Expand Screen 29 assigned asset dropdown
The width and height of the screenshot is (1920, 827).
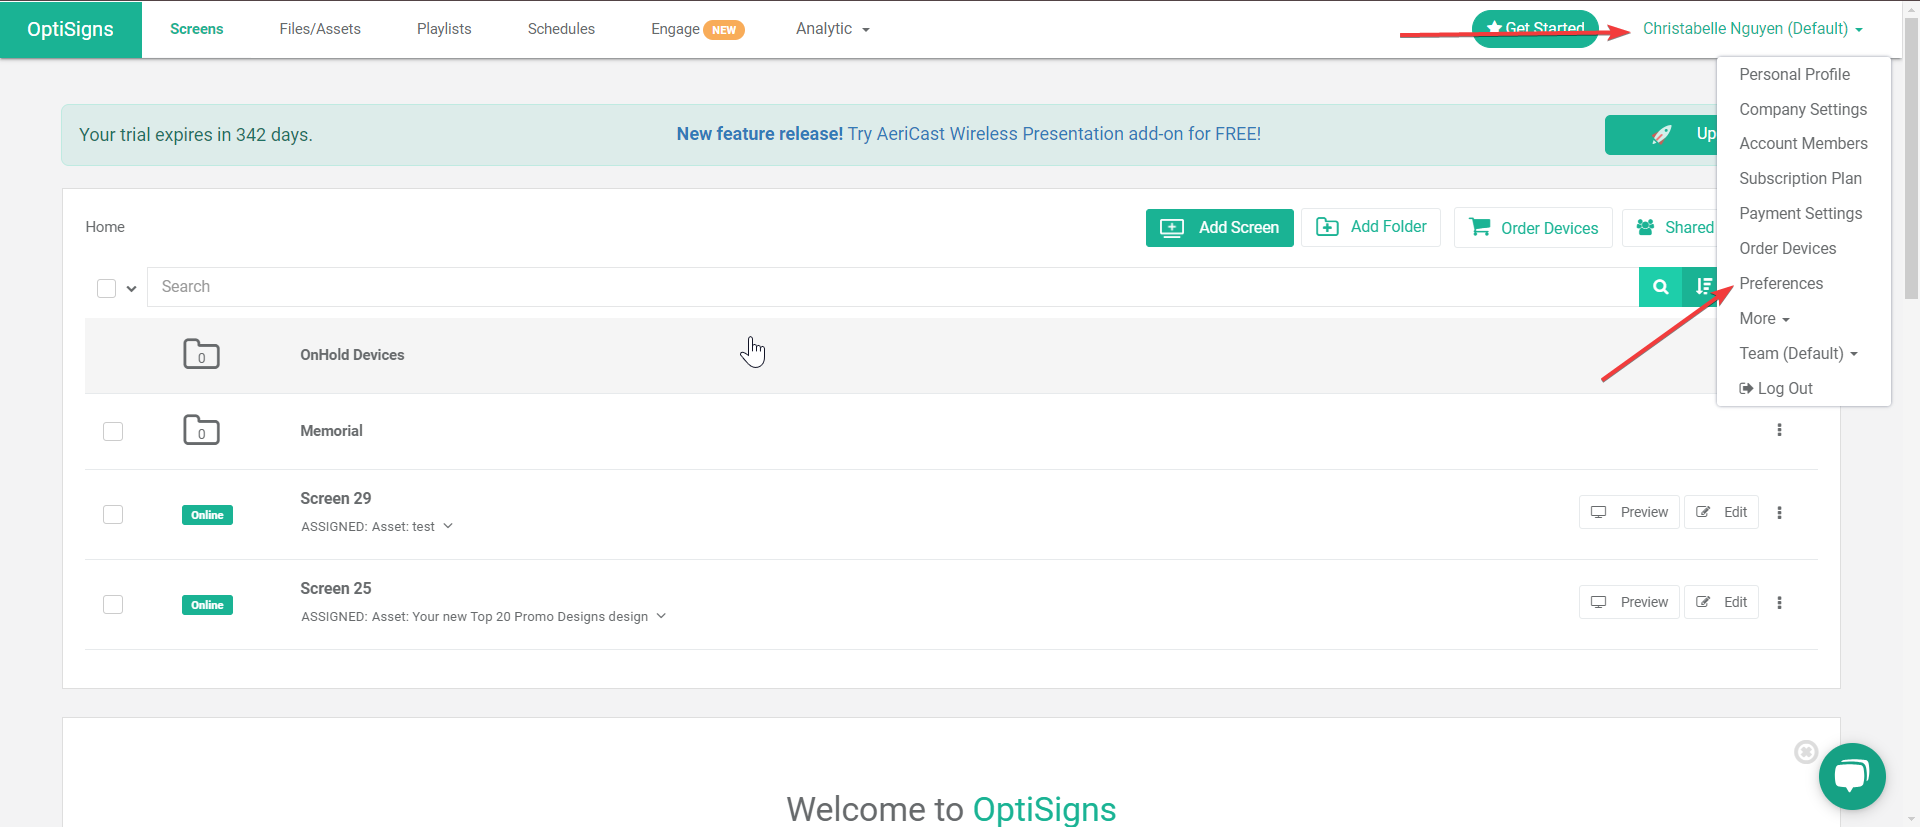(x=448, y=526)
